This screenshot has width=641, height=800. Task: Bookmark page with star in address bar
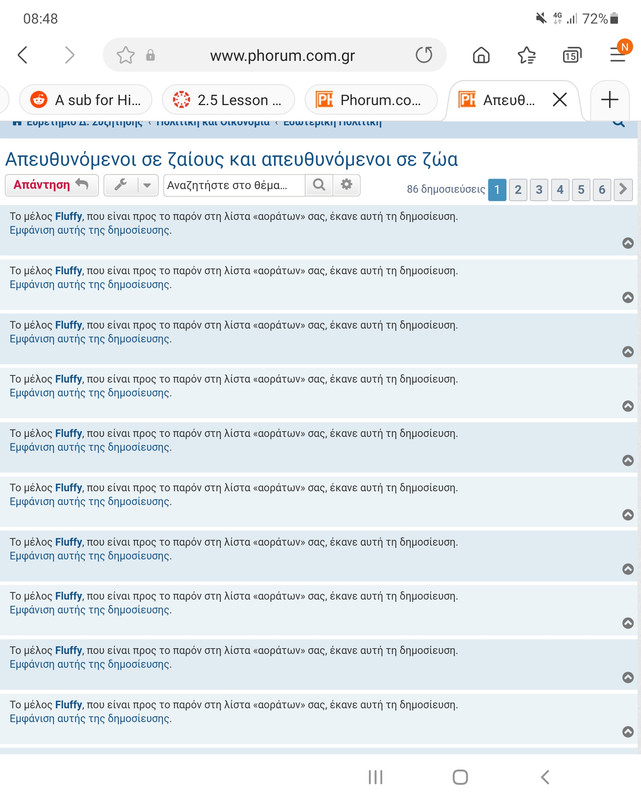pyautogui.click(x=126, y=55)
